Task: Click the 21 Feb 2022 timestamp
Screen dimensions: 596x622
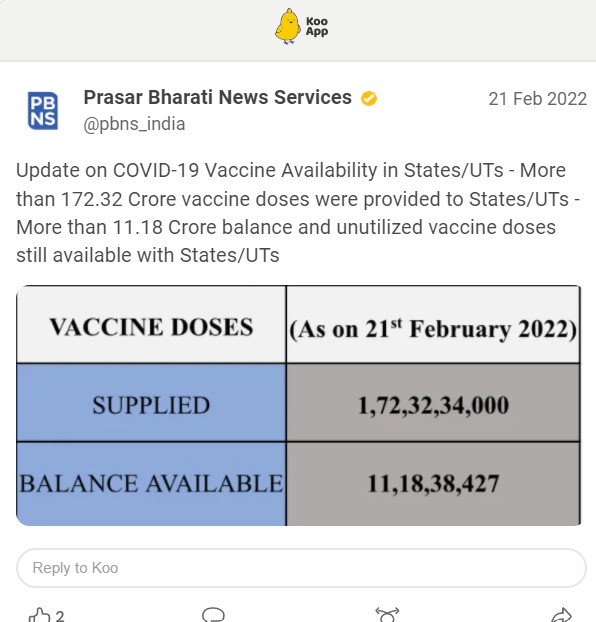Action: pyautogui.click(x=537, y=99)
